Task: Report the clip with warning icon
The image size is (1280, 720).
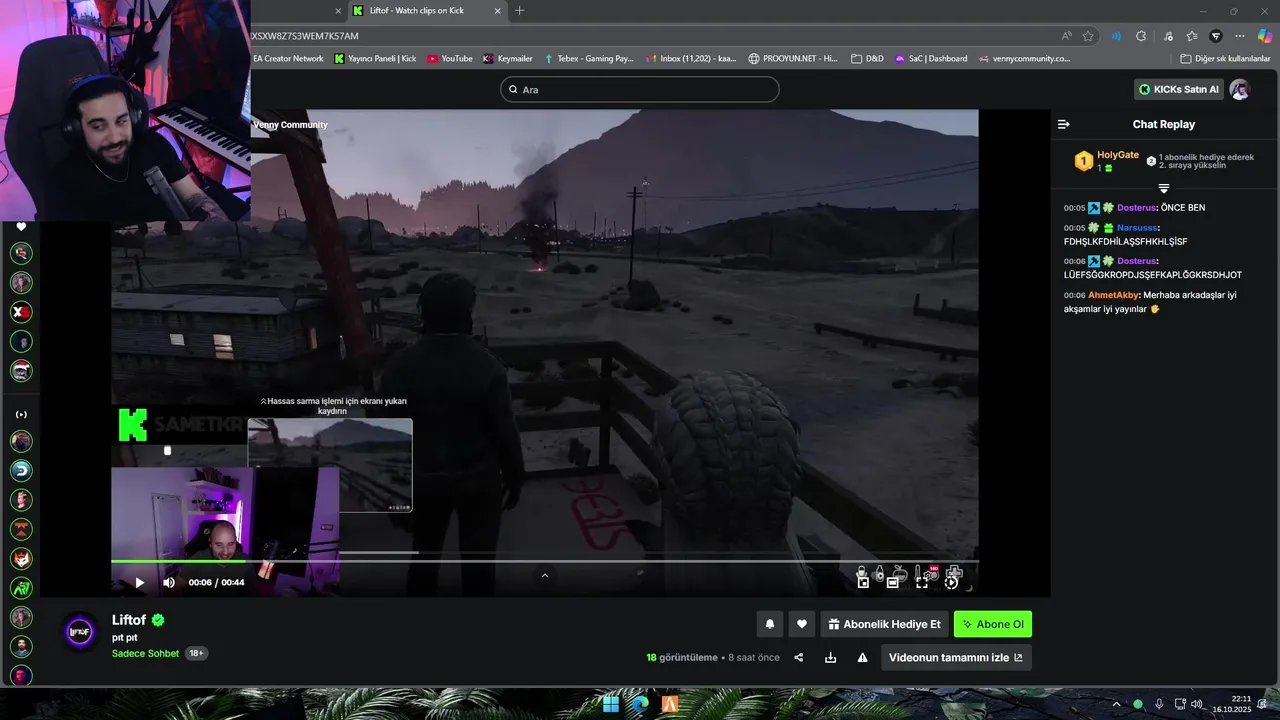Action: tap(862, 657)
